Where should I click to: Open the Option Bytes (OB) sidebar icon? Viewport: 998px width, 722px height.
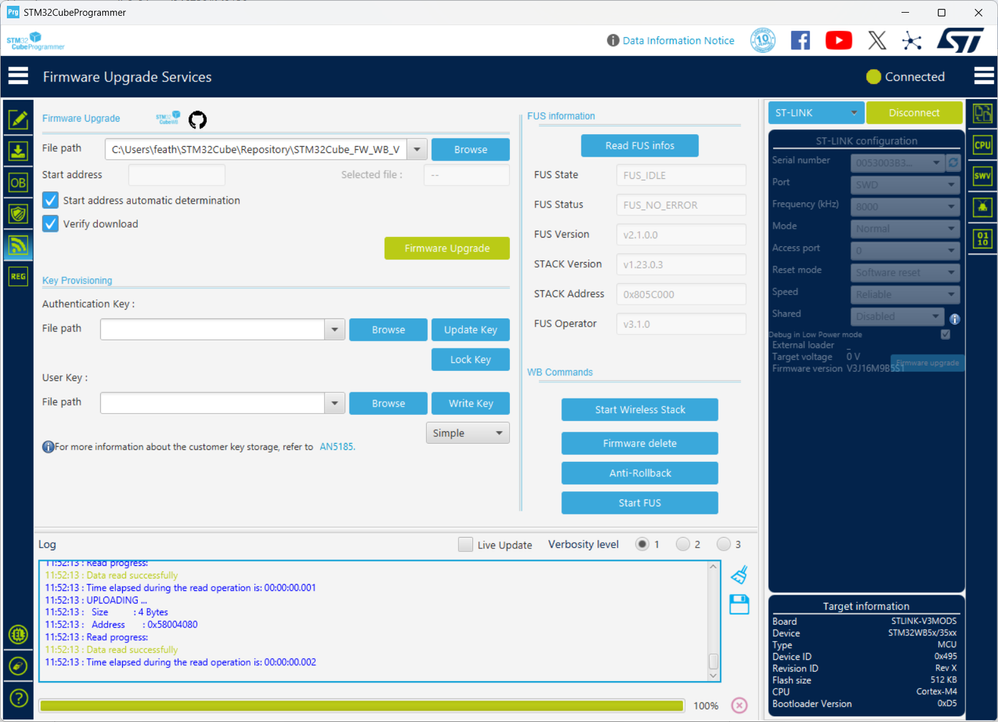pyautogui.click(x=18, y=183)
